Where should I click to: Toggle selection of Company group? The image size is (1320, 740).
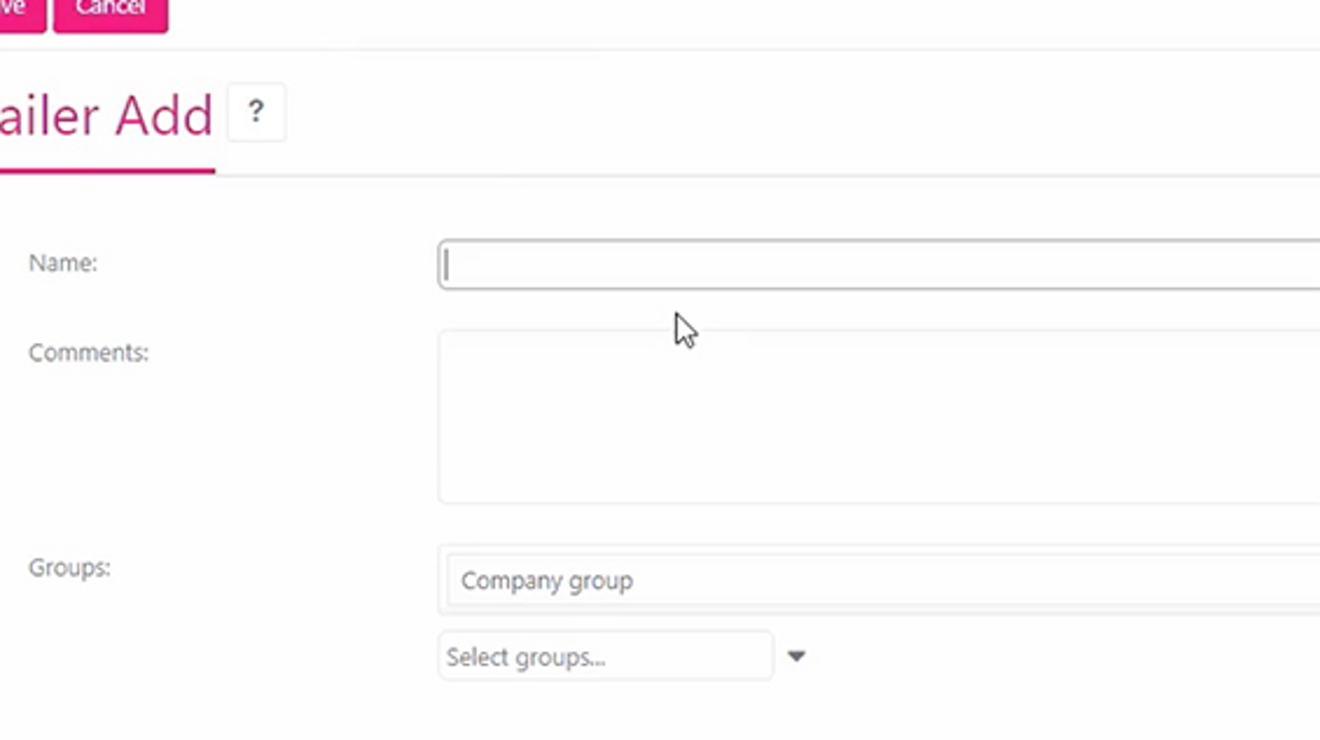coord(546,580)
